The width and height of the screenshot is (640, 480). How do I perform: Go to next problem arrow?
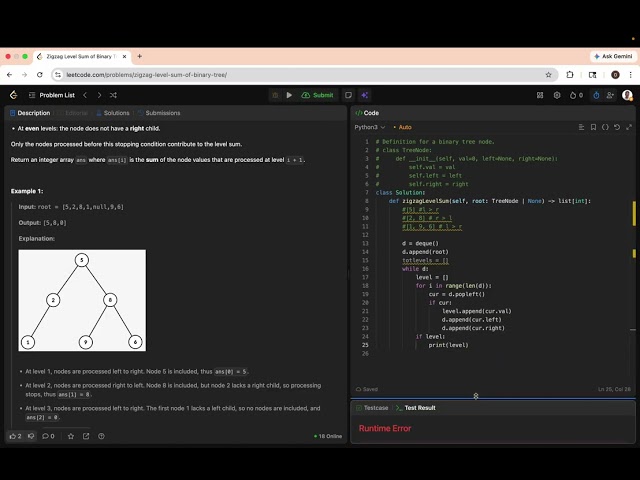(x=99, y=95)
